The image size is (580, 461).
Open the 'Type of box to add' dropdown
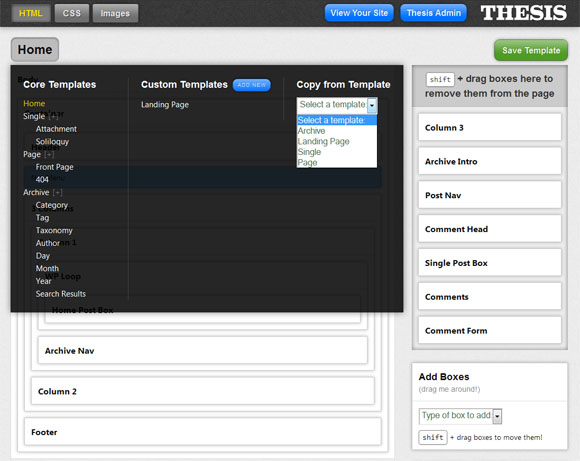(460, 416)
